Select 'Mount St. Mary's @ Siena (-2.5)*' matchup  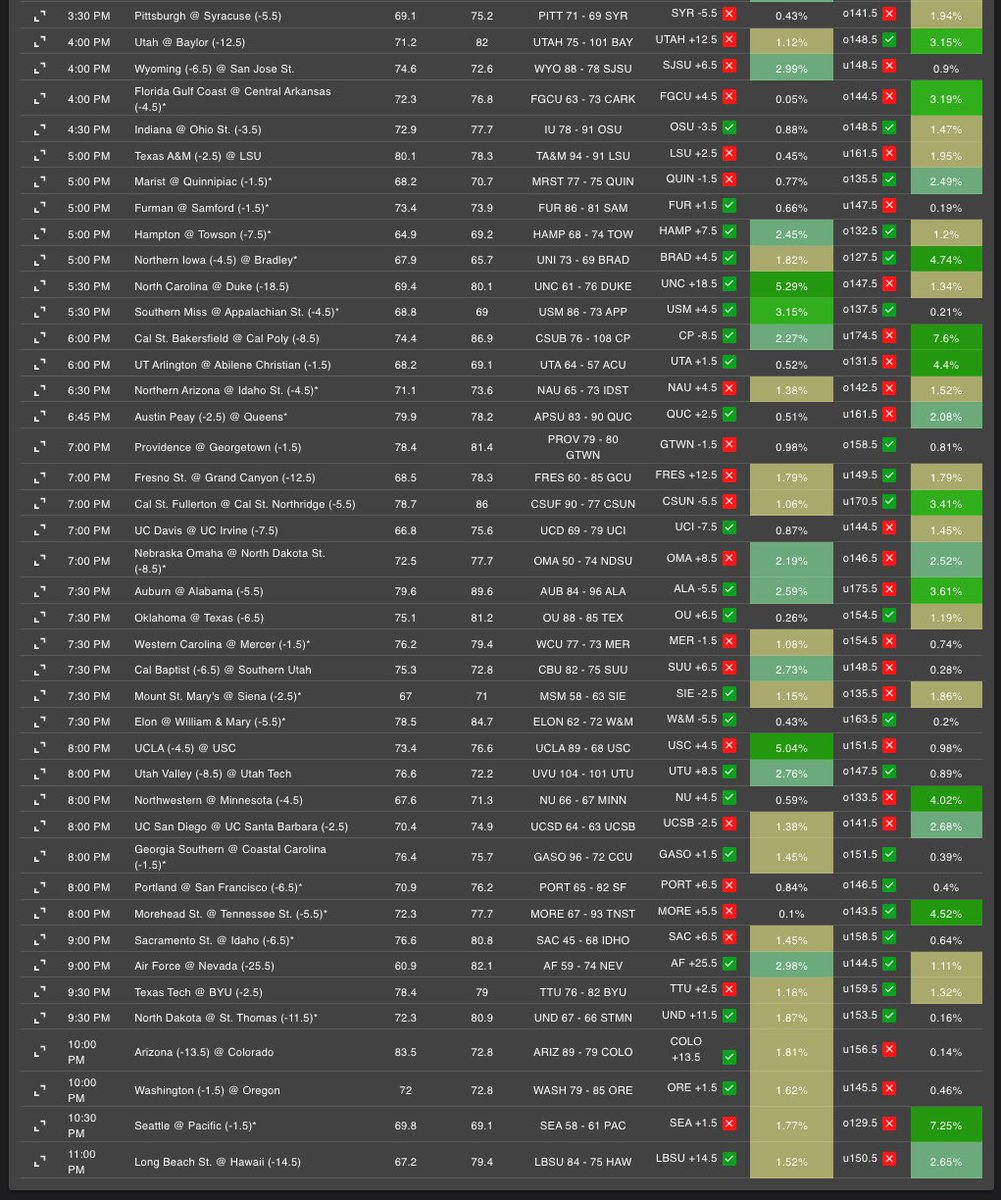click(x=218, y=696)
